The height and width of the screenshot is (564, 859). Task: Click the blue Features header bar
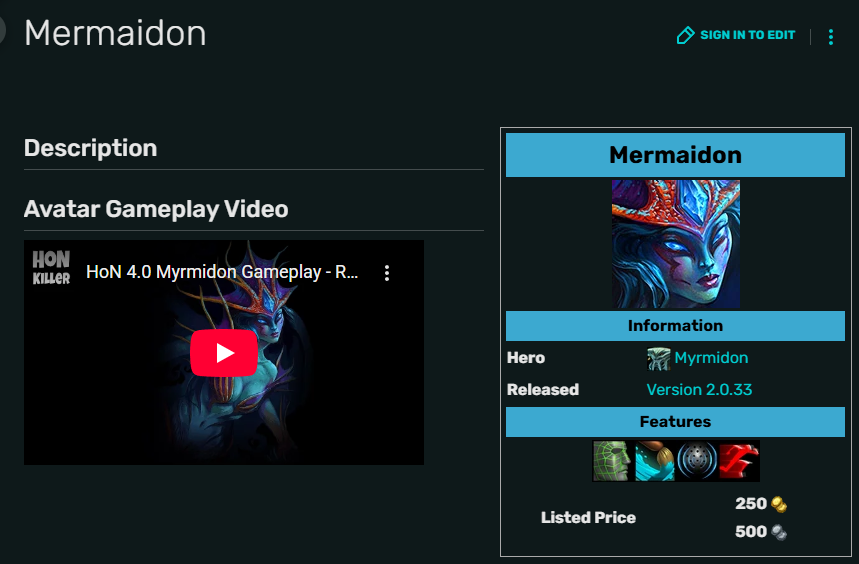tap(675, 422)
